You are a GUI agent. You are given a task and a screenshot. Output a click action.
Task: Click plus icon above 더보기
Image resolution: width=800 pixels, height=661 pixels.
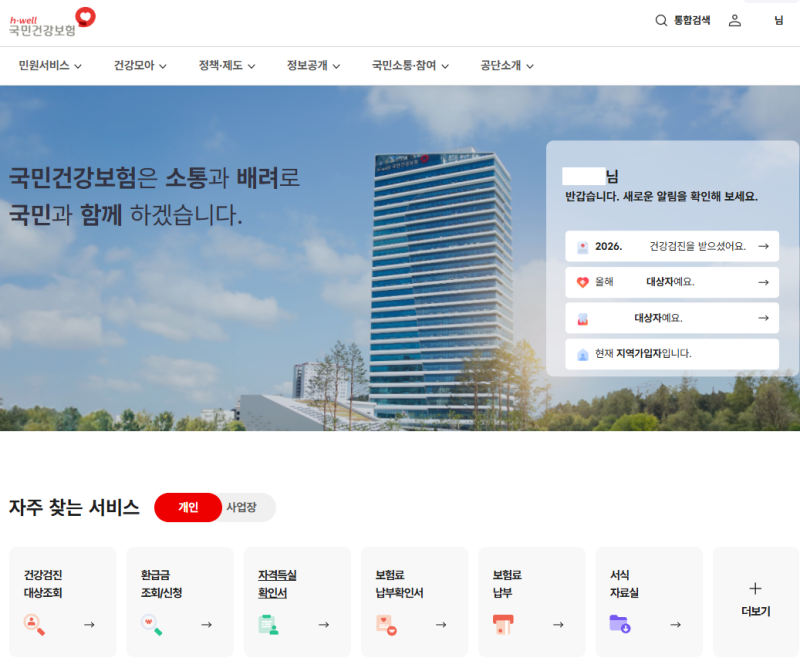[756, 589]
